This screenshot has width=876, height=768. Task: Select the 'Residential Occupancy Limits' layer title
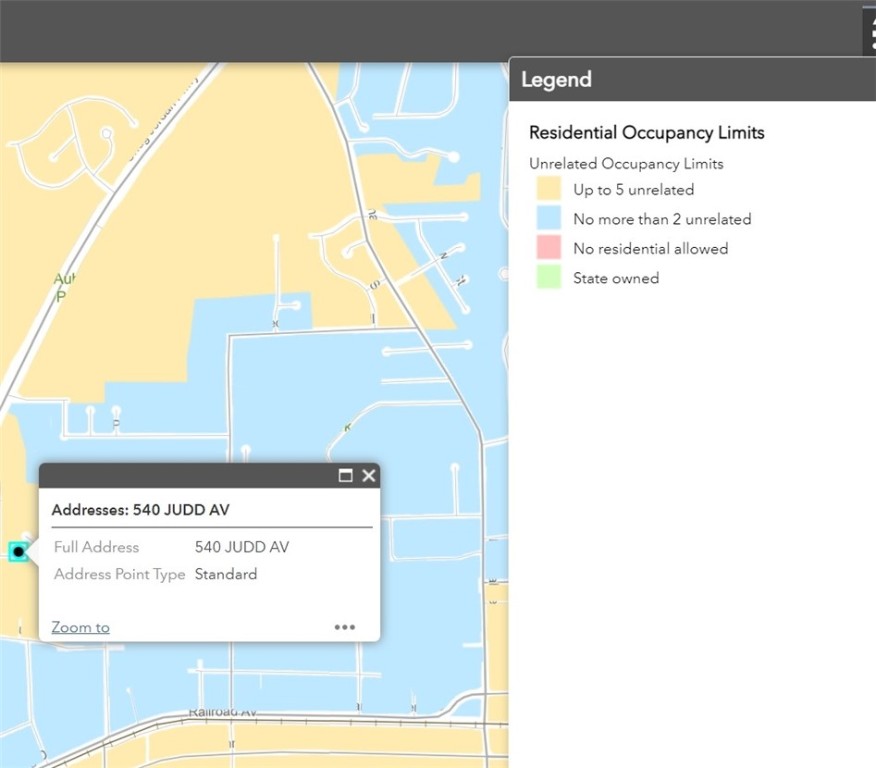tap(646, 132)
